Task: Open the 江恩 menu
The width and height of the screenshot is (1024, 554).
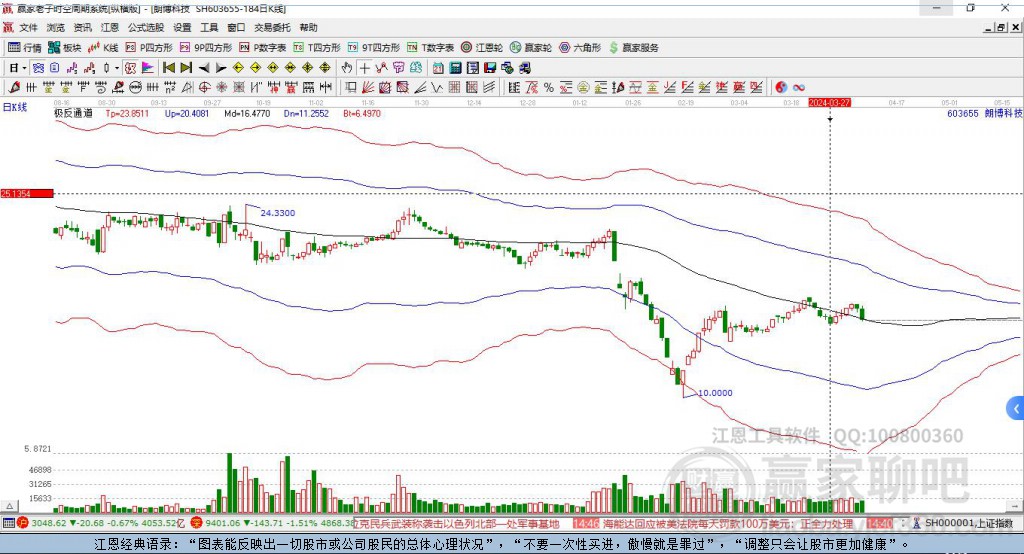Action: tap(110, 27)
